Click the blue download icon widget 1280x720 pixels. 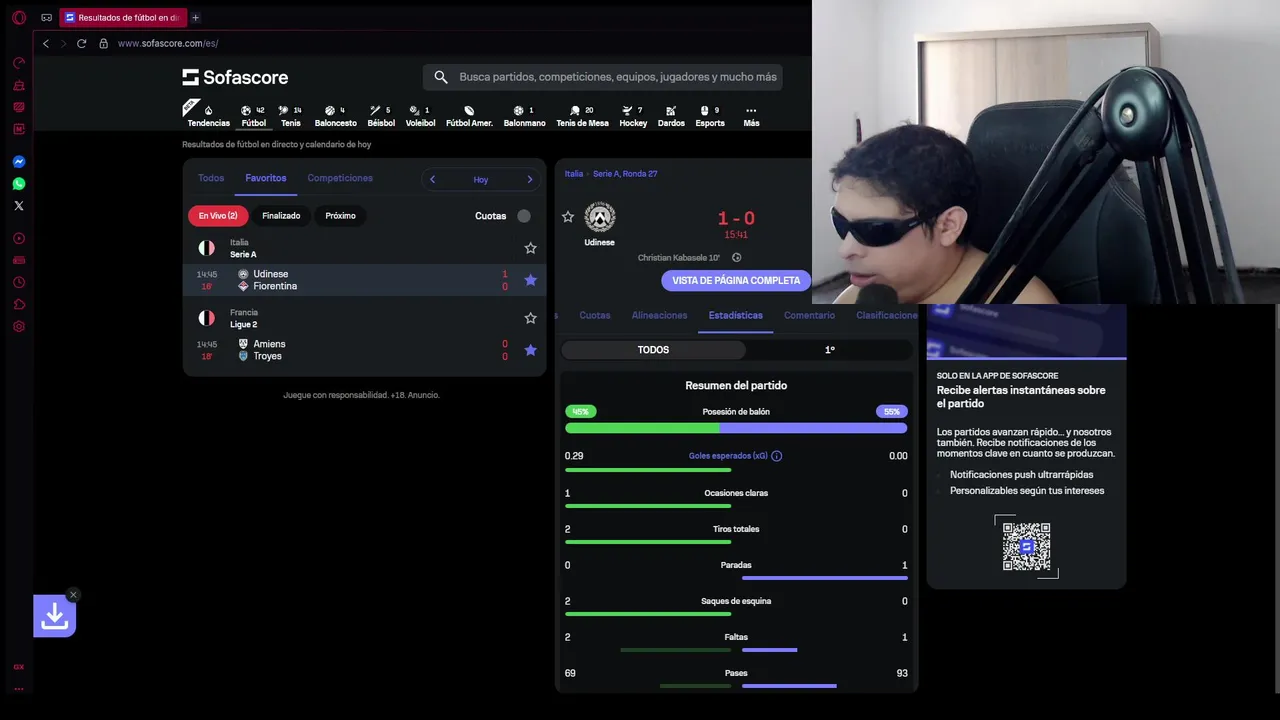[x=55, y=616]
